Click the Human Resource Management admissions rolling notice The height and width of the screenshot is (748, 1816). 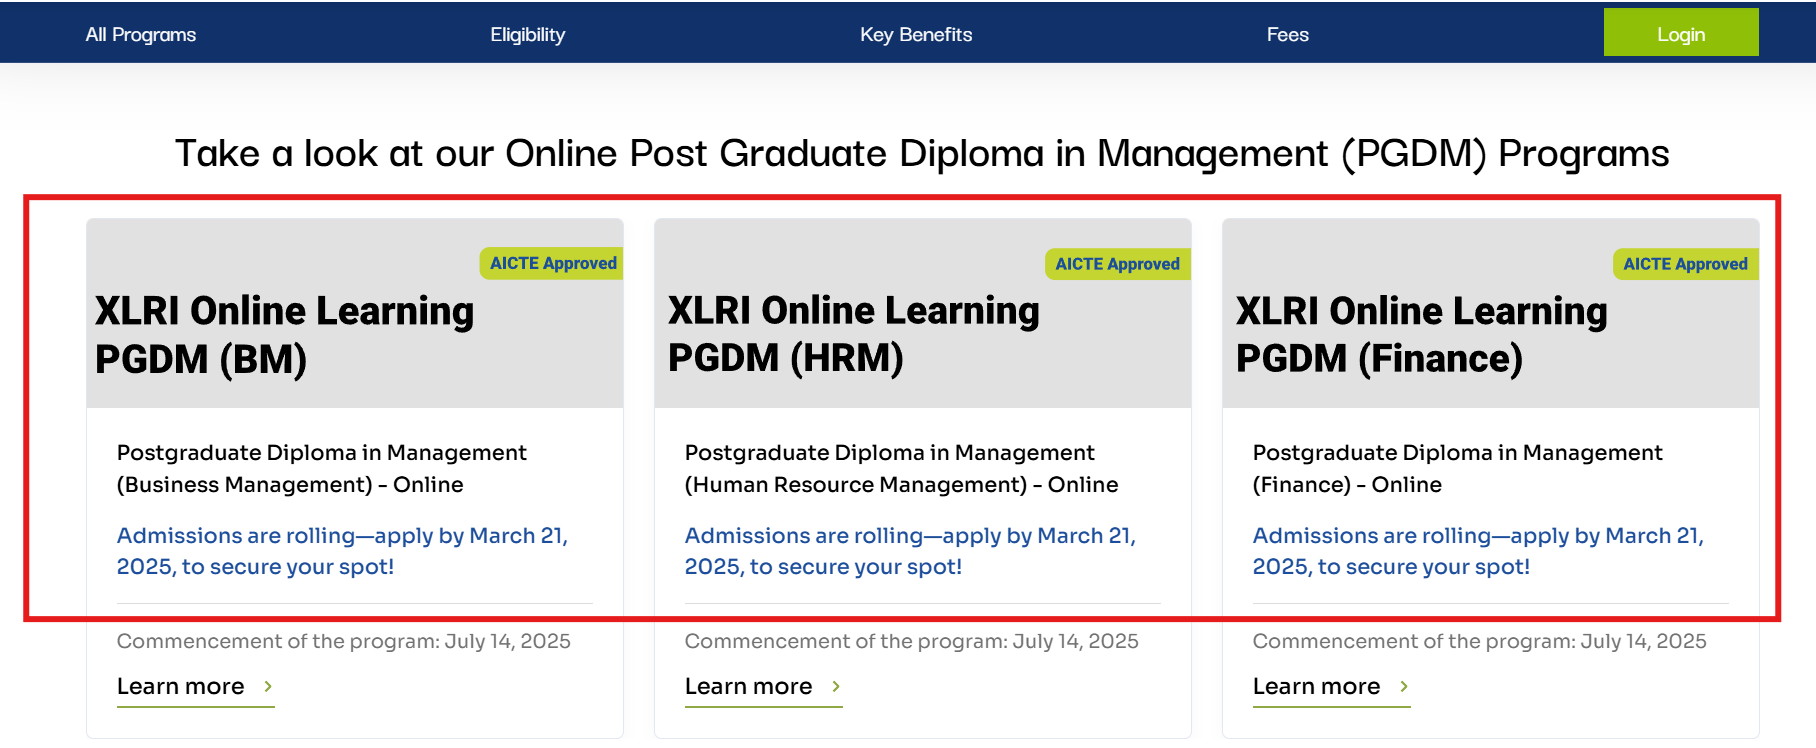[x=910, y=551]
